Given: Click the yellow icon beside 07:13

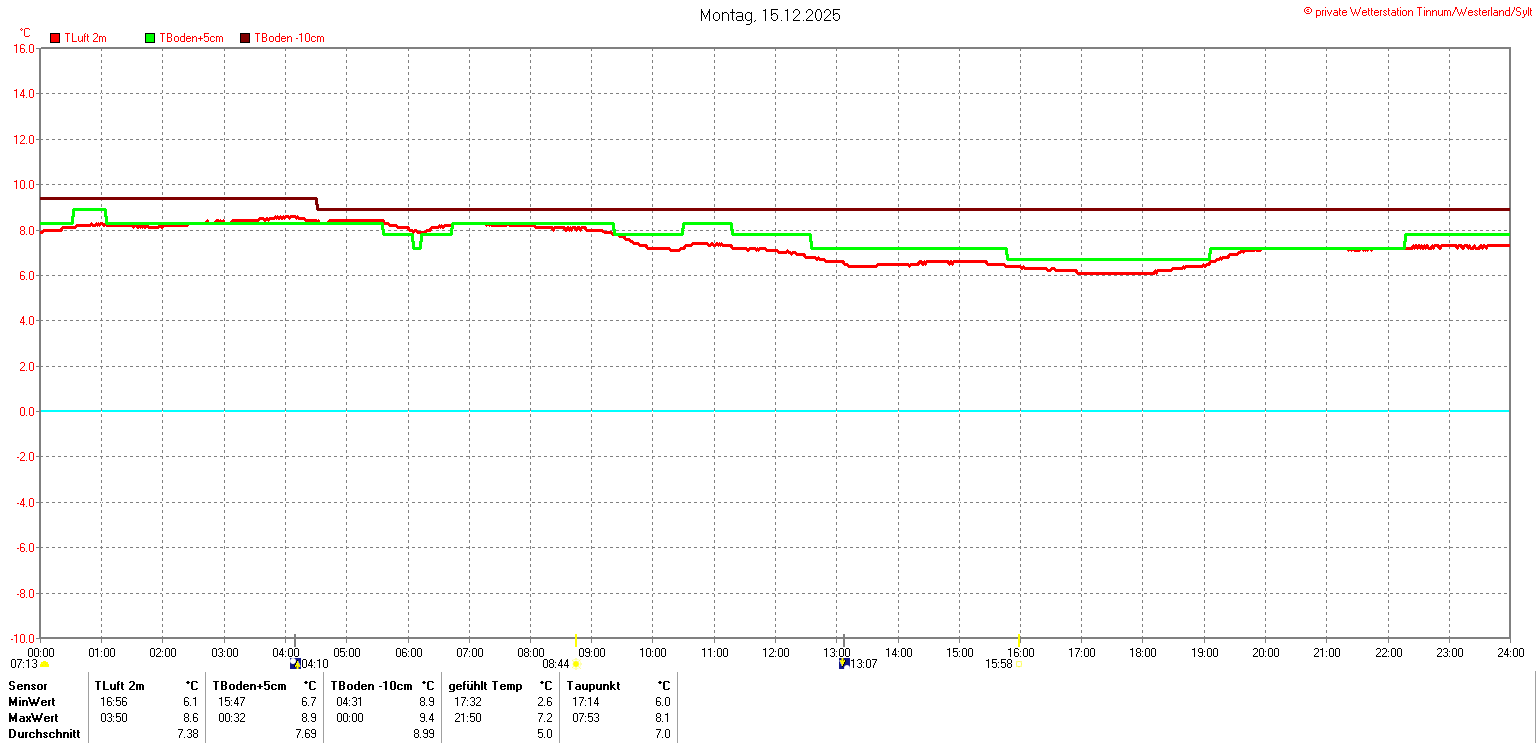Looking at the screenshot, I should tap(45, 664).
